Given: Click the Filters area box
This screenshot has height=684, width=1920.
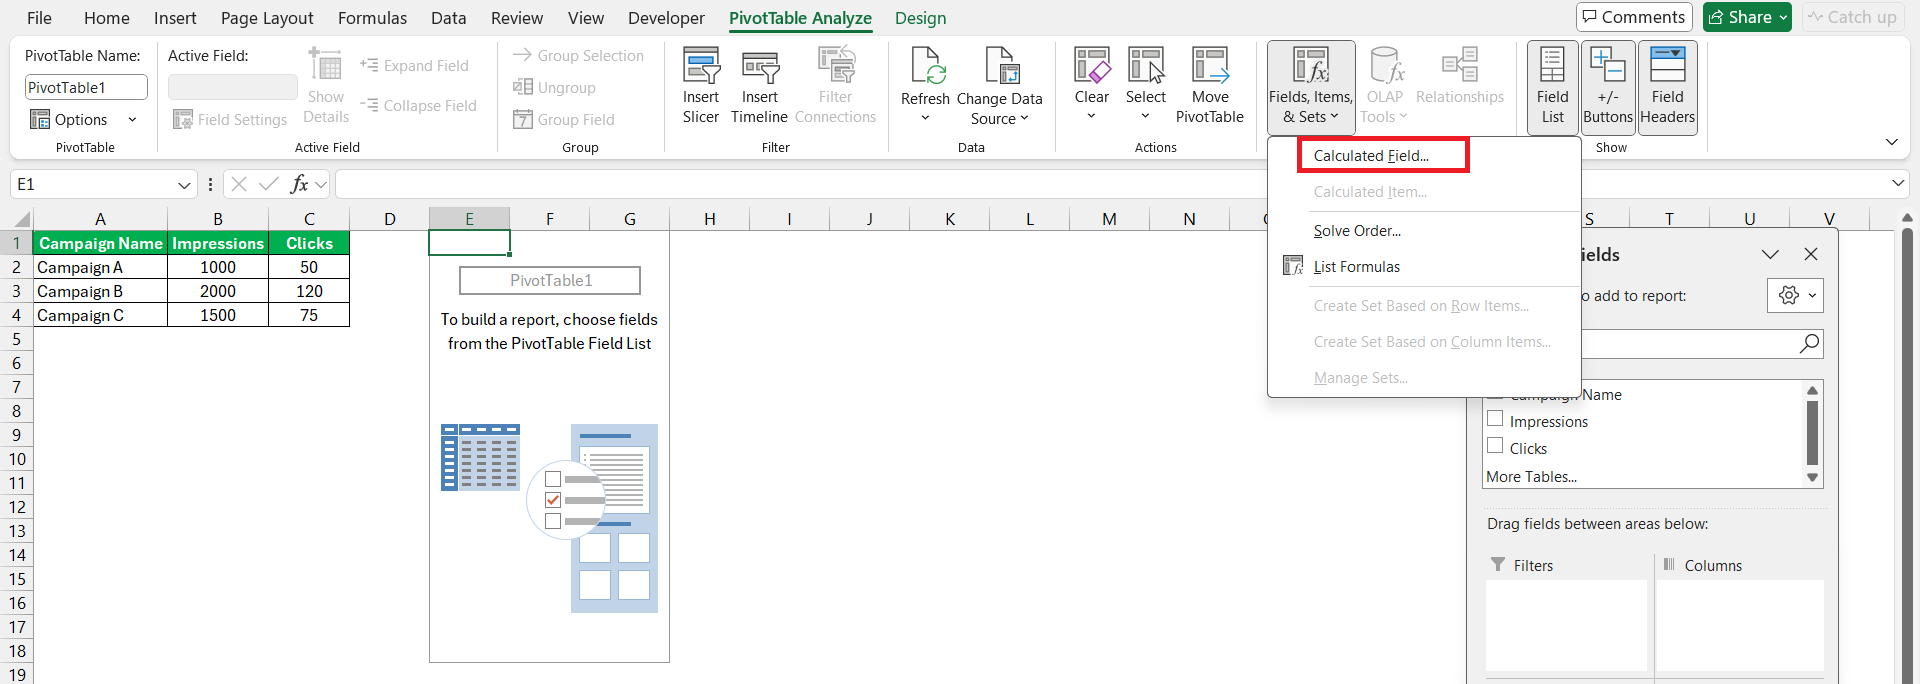Looking at the screenshot, I should pos(1566,625).
